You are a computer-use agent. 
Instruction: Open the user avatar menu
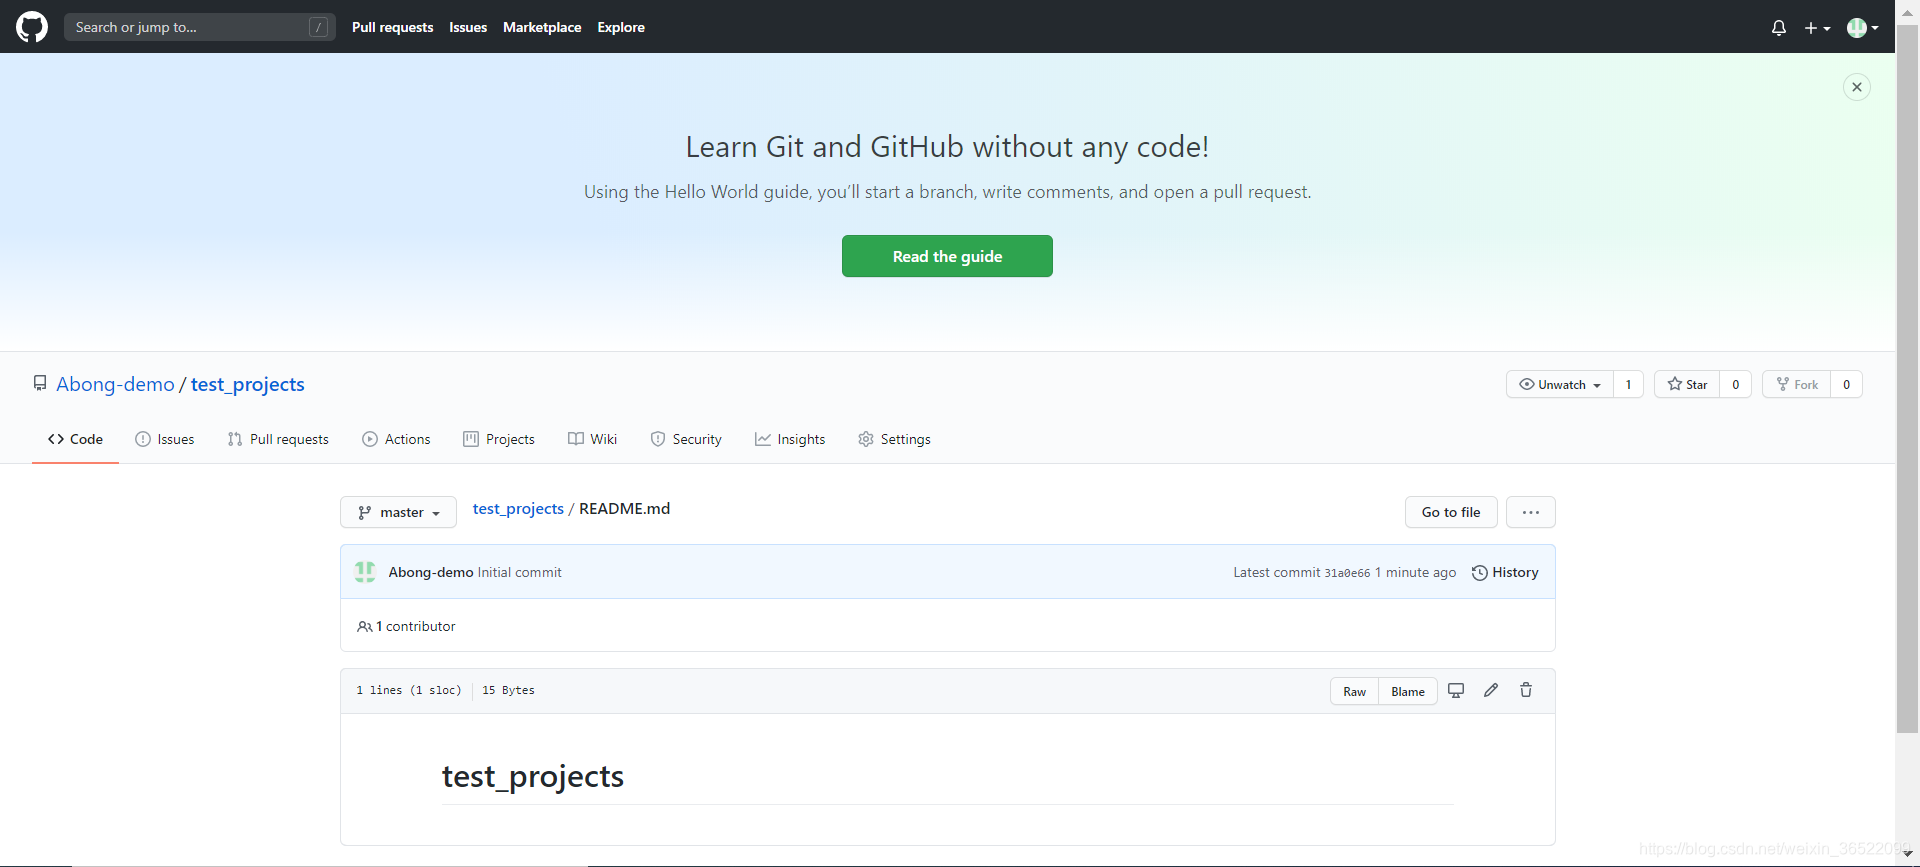(x=1862, y=28)
